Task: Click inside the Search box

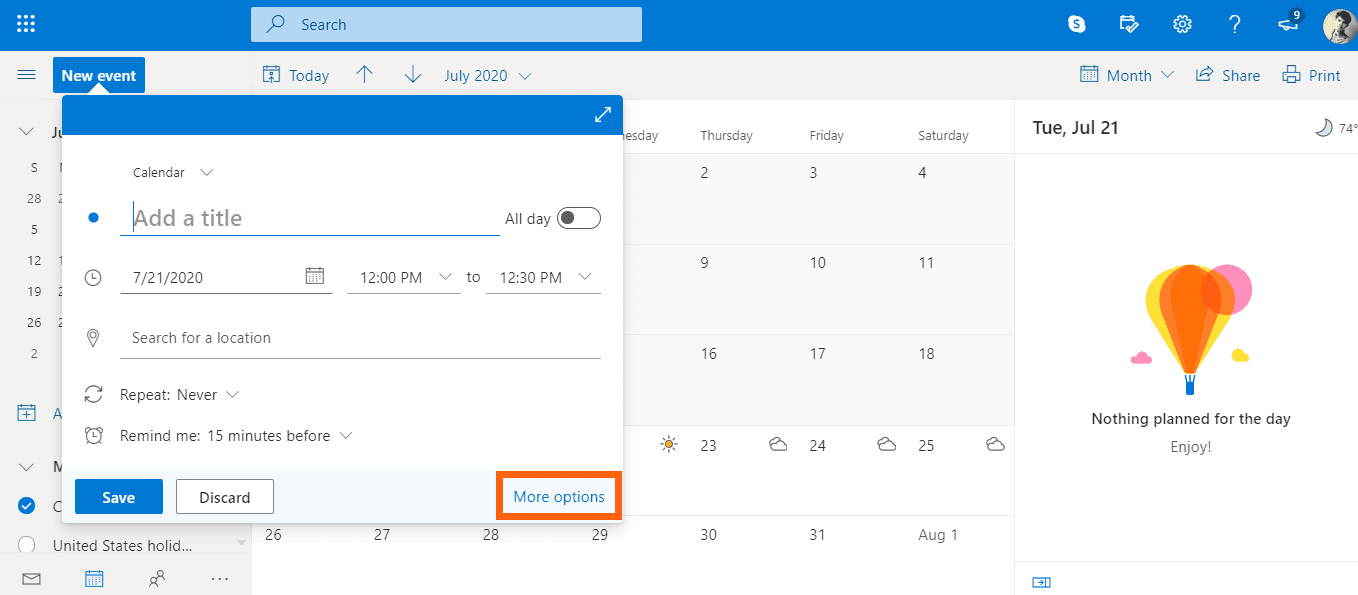Action: coord(446,23)
